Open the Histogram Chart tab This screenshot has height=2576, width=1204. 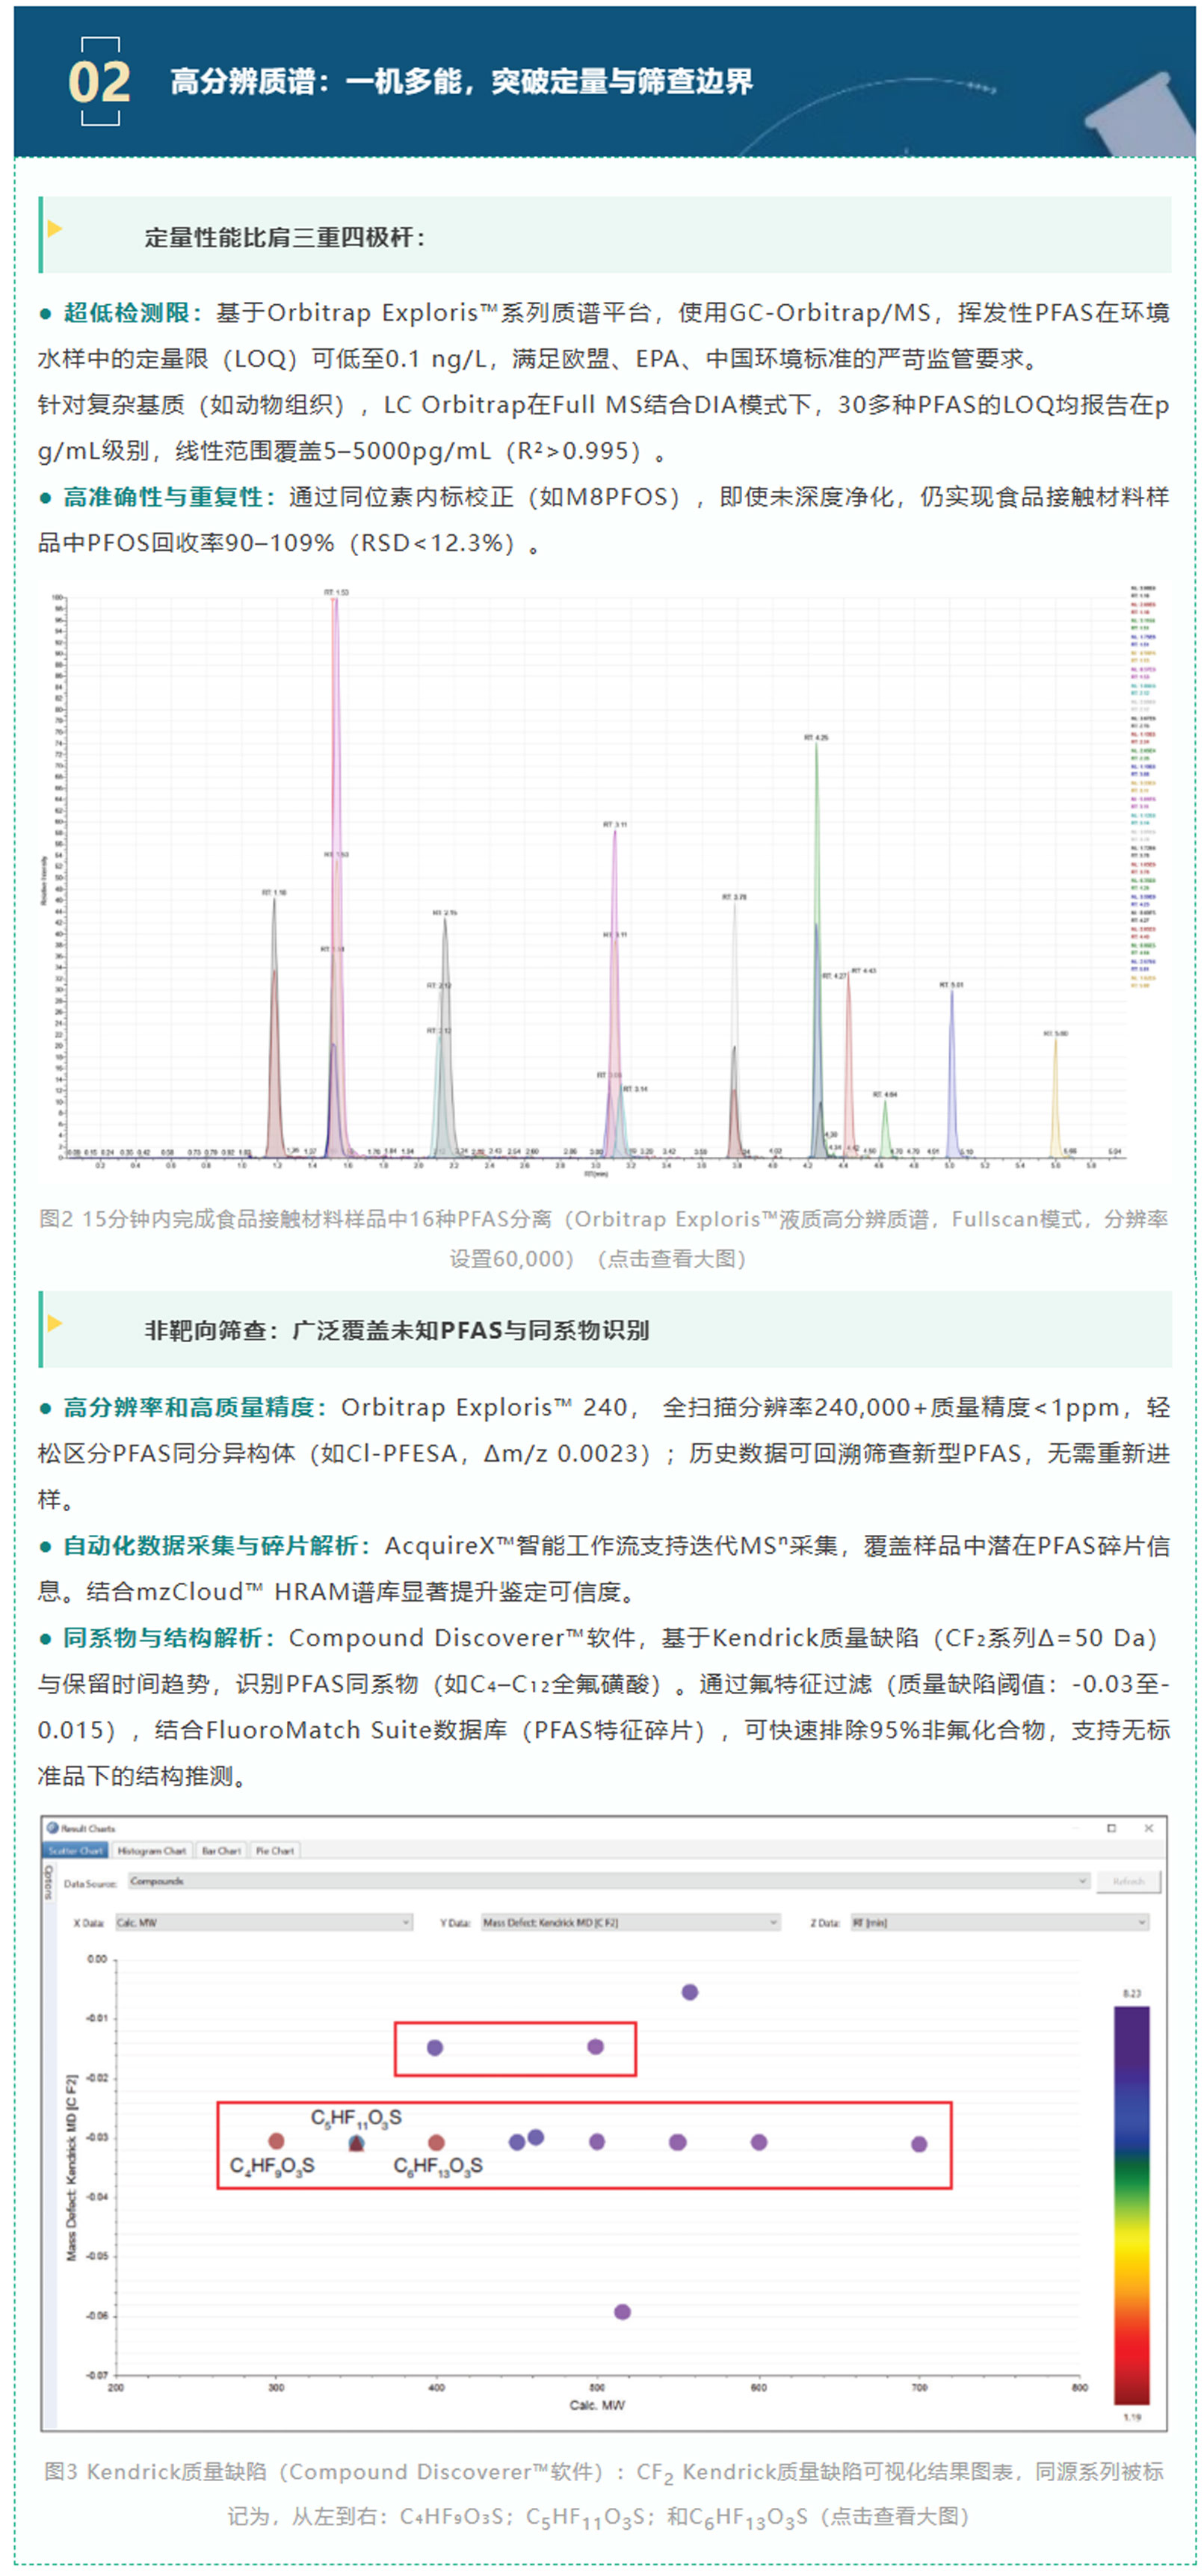[152, 1851]
